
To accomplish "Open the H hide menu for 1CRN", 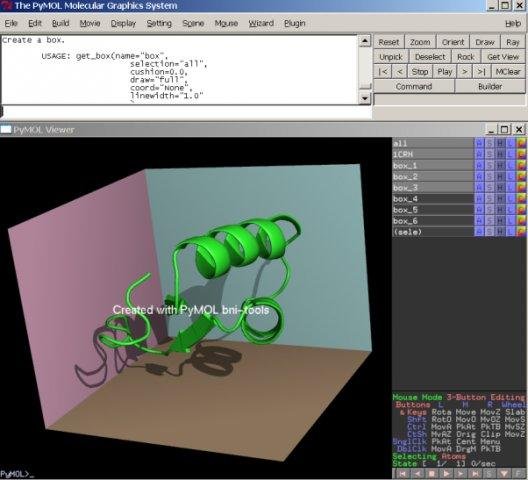I will click(x=500, y=155).
